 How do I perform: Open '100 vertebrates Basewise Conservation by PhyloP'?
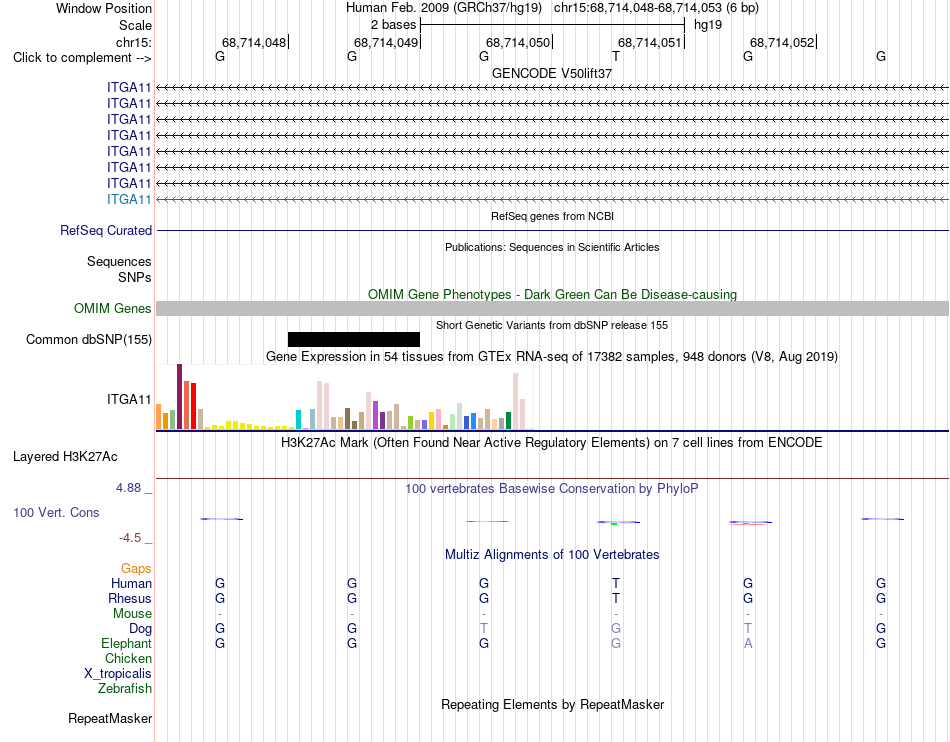click(x=552, y=488)
